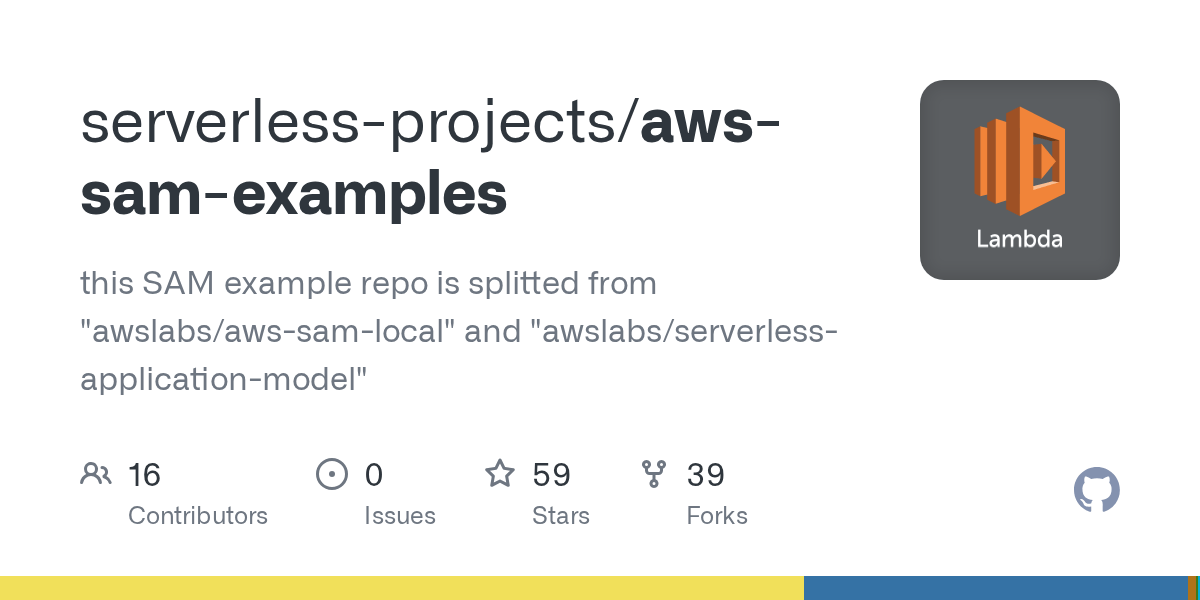Viewport: 1200px width, 600px height.
Task: Open the aws-sam-examples repository title
Action: click(431, 160)
